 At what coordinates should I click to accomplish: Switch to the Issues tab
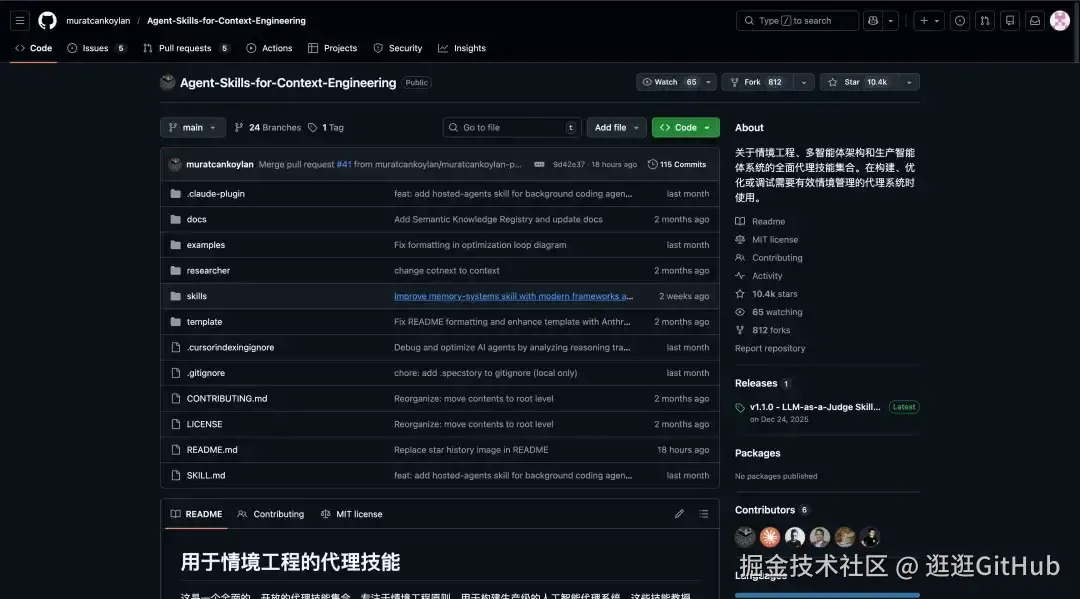tap(96, 48)
